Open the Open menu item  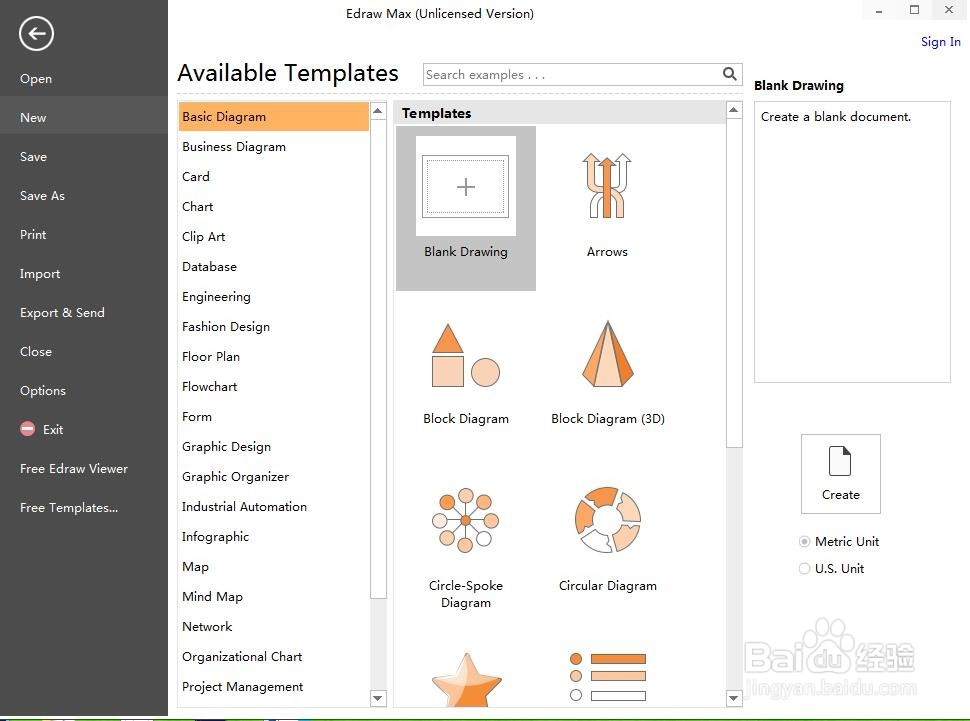click(36, 79)
